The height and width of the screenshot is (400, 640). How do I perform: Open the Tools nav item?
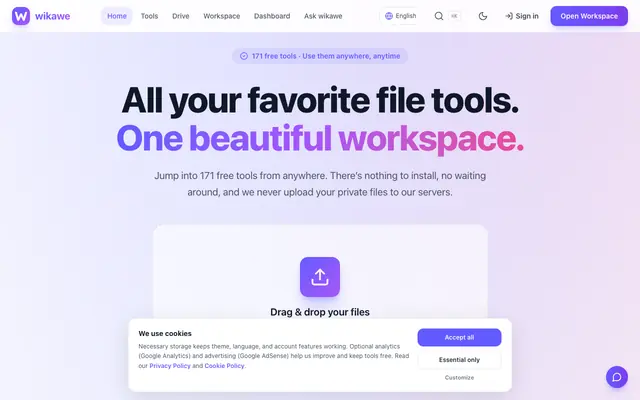click(149, 16)
